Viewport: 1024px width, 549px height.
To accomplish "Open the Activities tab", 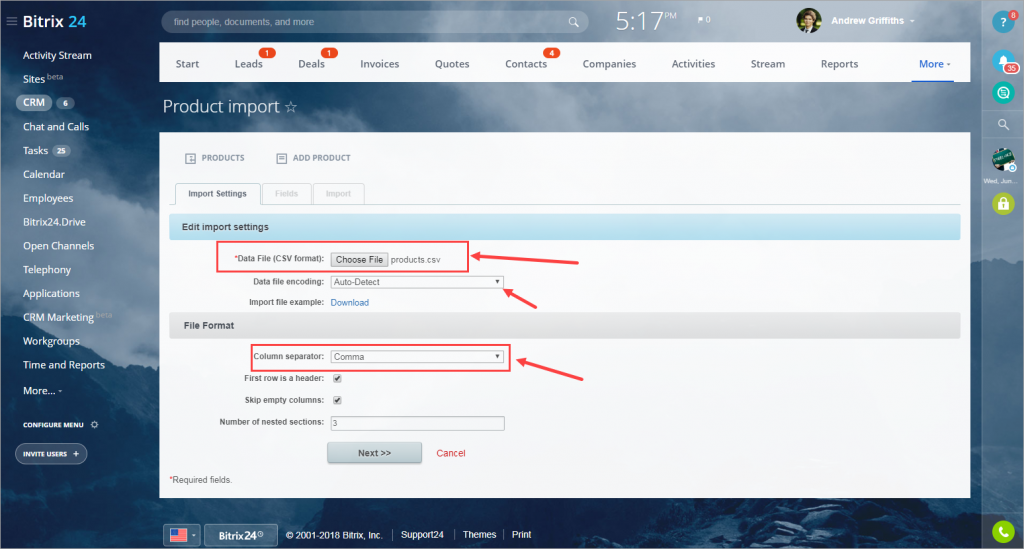I will pos(694,64).
